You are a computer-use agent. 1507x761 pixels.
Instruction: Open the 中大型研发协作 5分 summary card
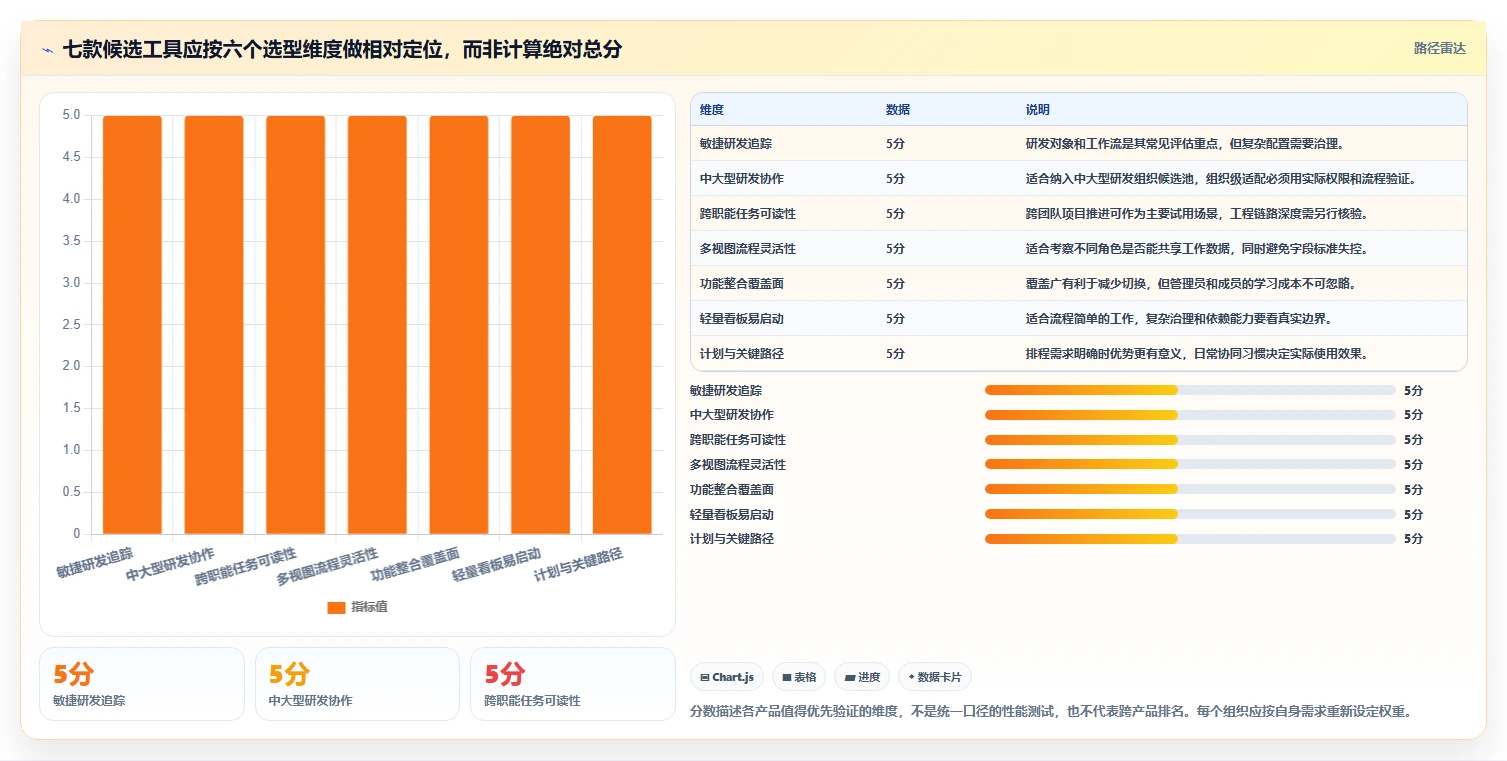357,684
